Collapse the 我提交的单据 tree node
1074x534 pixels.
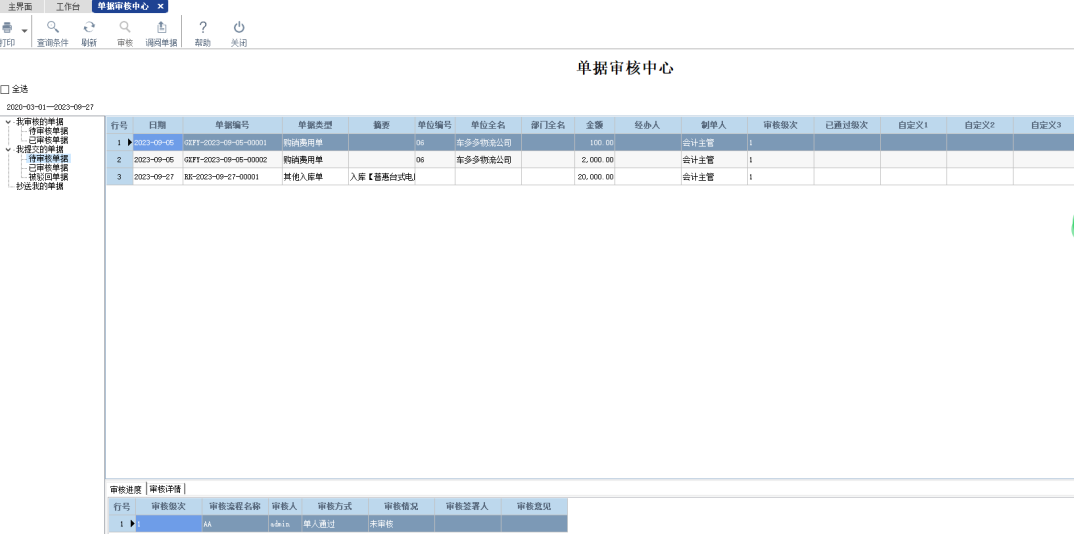pos(9,149)
